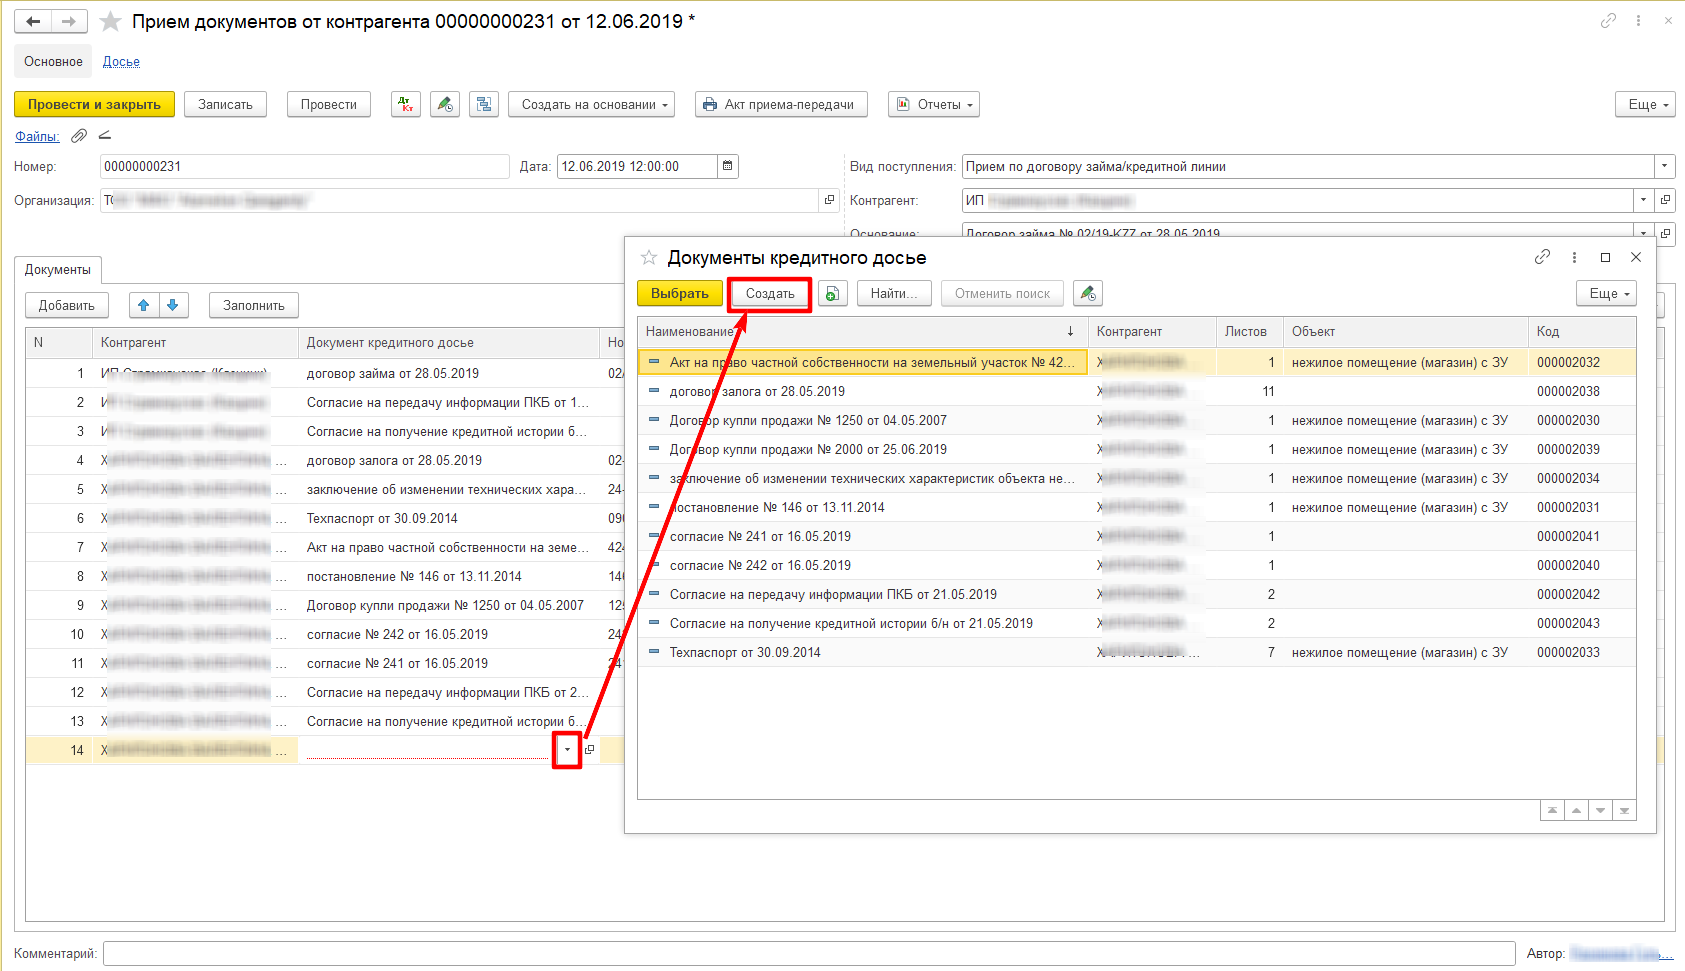The height and width of the screenshot is (971, 1685).
Task: Open Организация record with its open icon
Action: [x=829, y=200]
